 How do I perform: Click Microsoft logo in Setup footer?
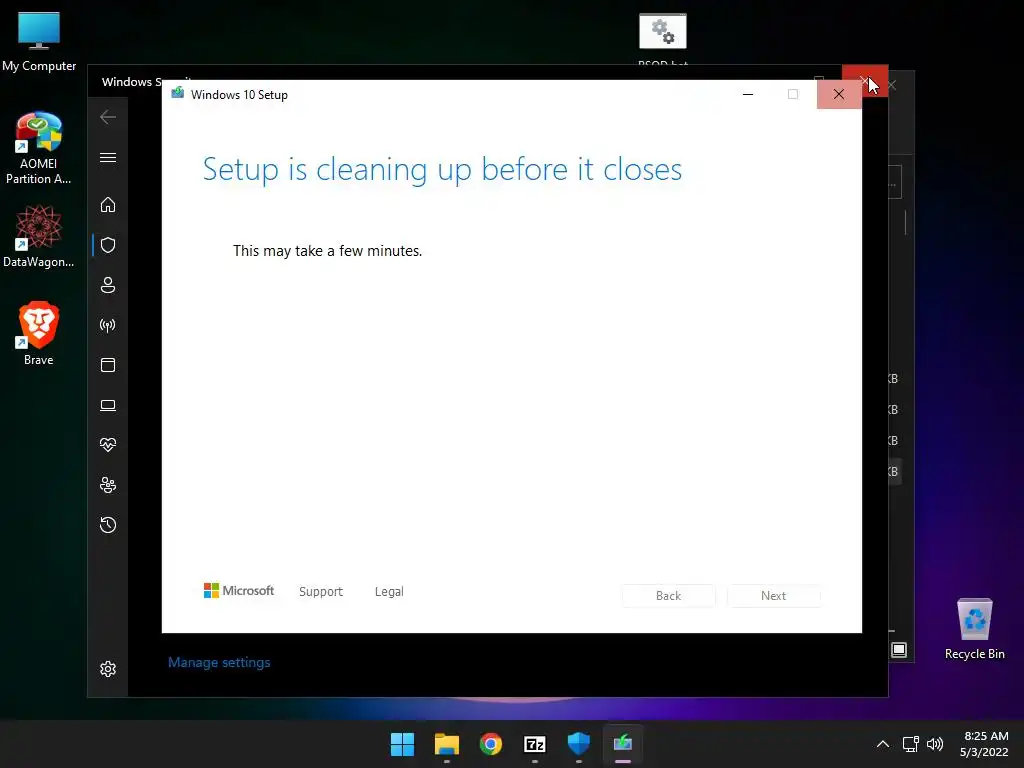239,590
